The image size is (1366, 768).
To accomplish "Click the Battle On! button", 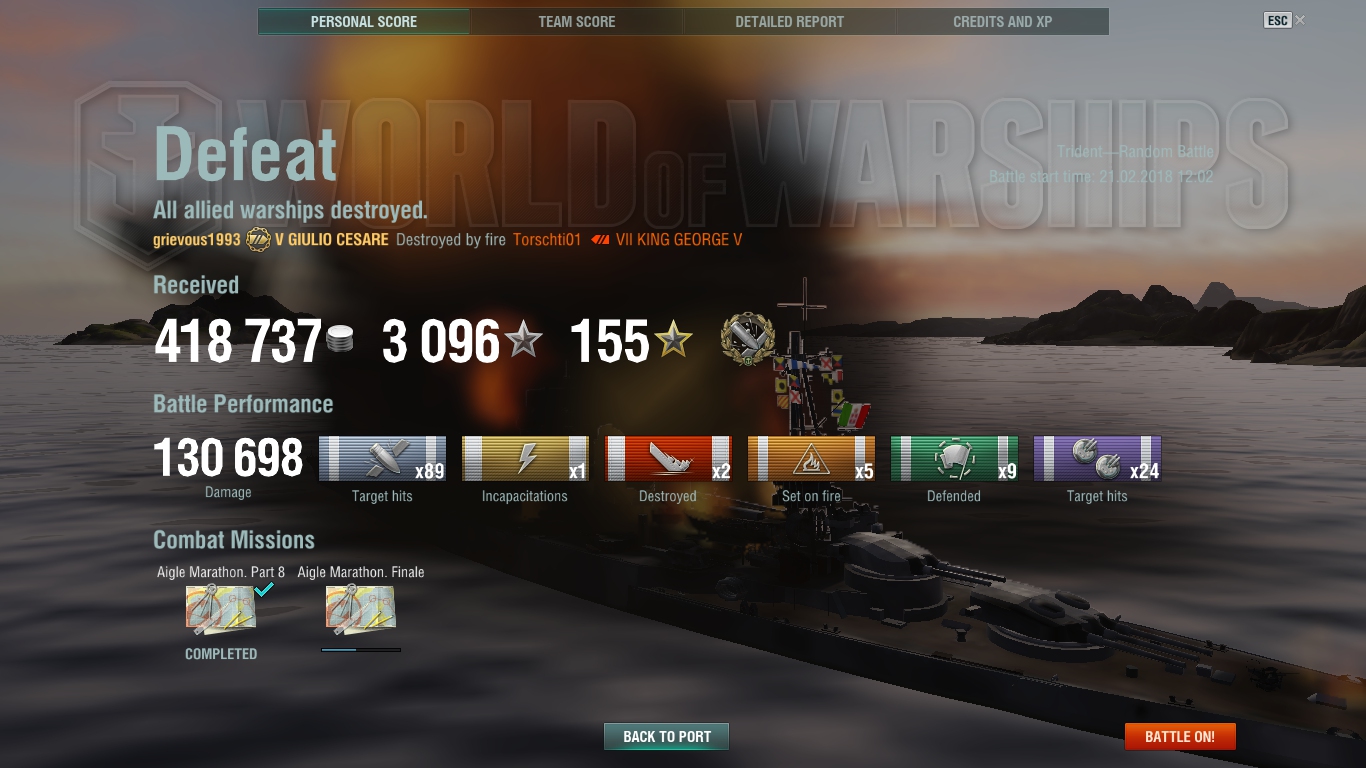I will (x=1180, y=737).
